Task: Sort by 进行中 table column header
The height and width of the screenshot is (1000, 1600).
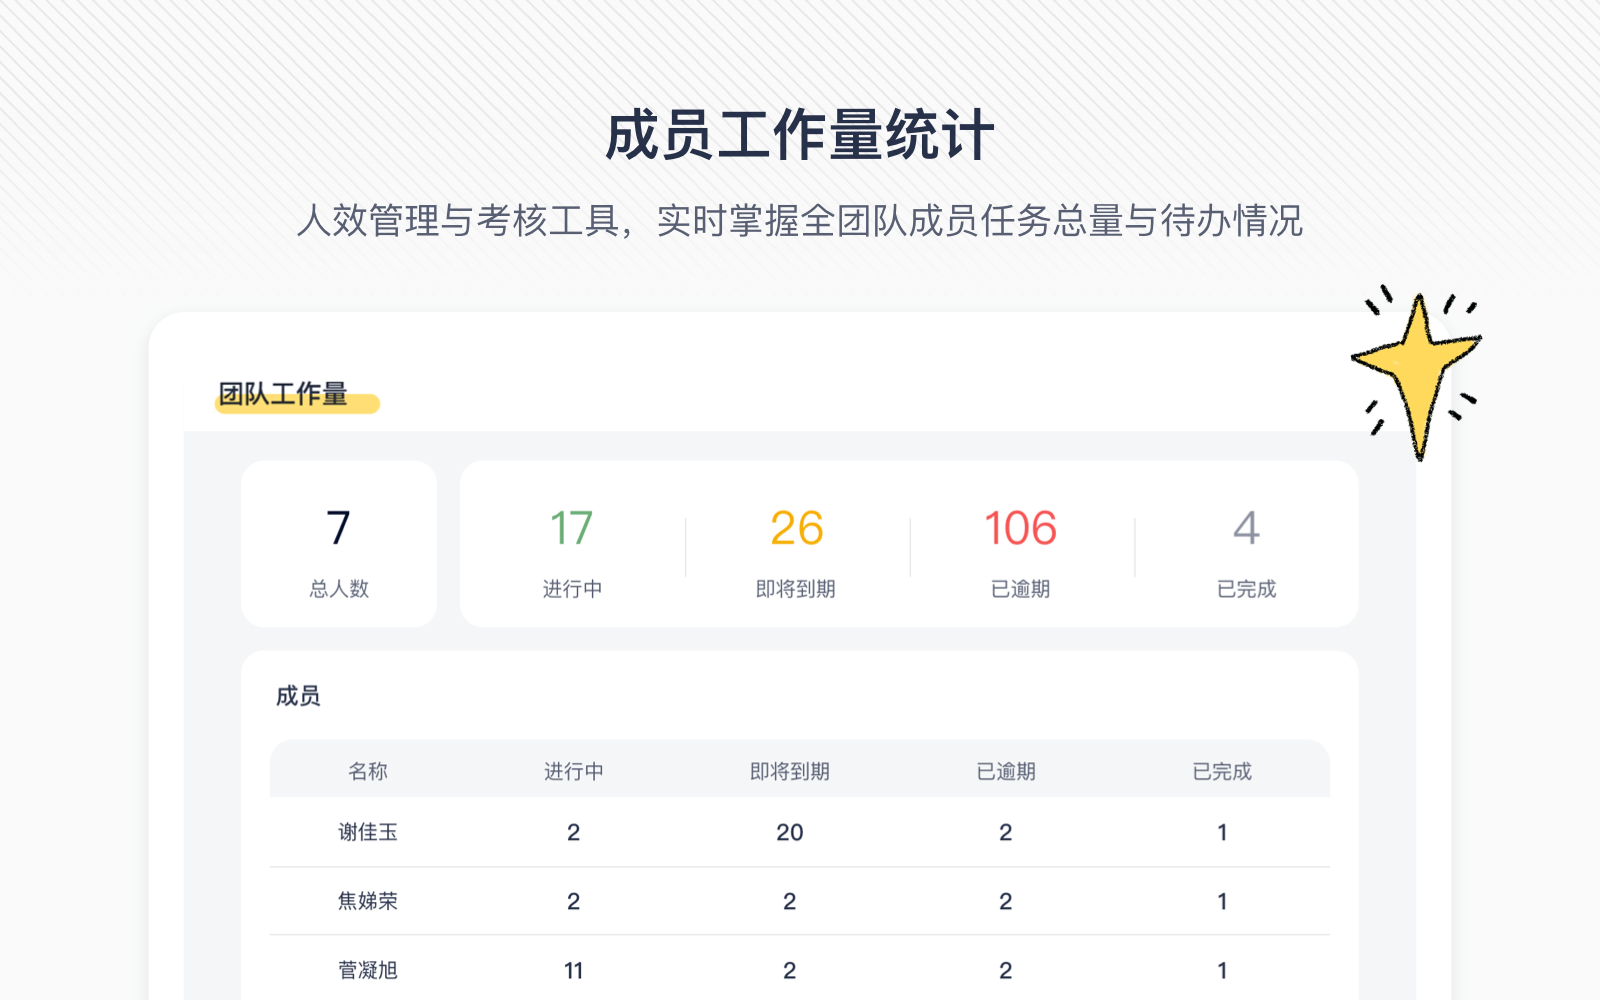Action: 573,771
